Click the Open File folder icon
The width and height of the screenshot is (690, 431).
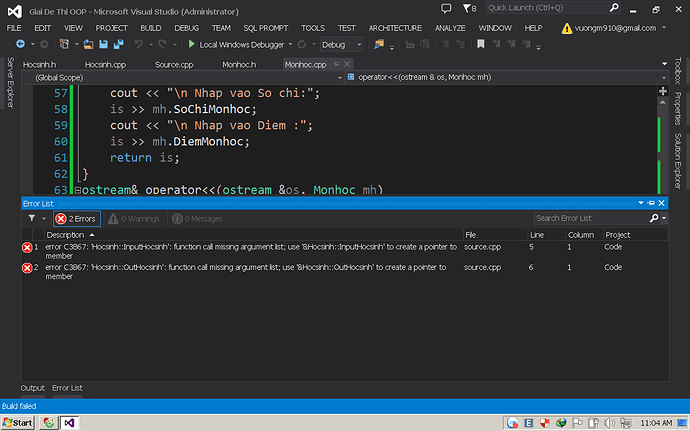click(x=89, y=45)
